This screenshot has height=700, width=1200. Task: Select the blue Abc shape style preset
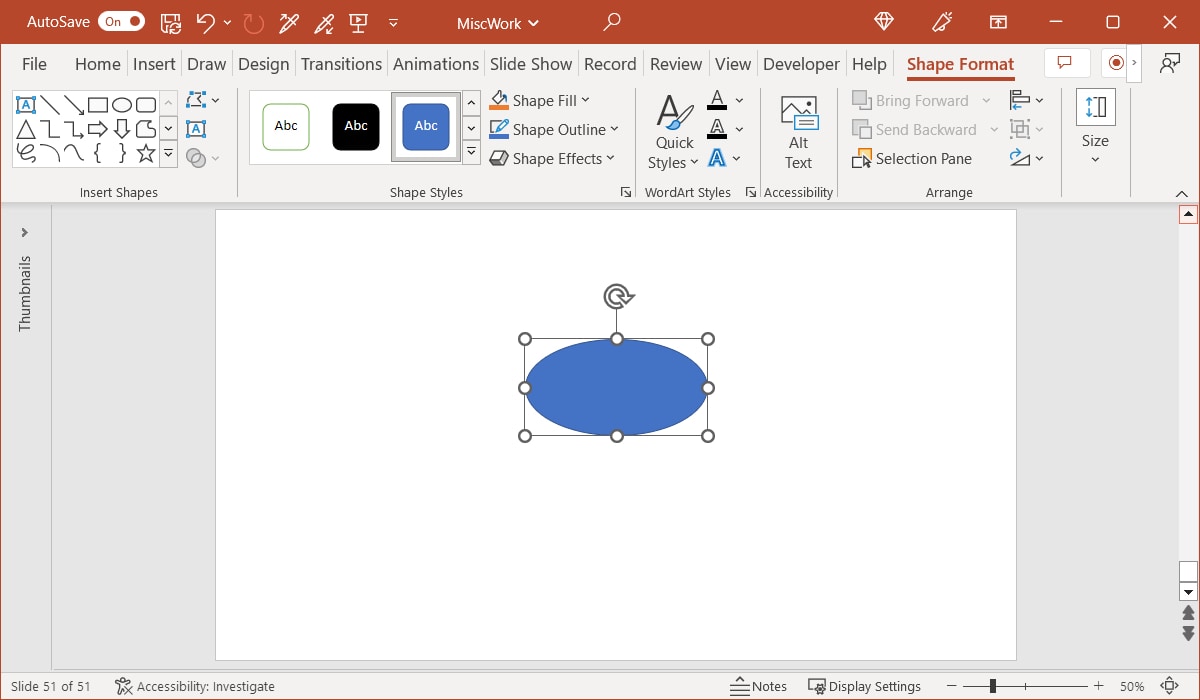click(425, 126)
